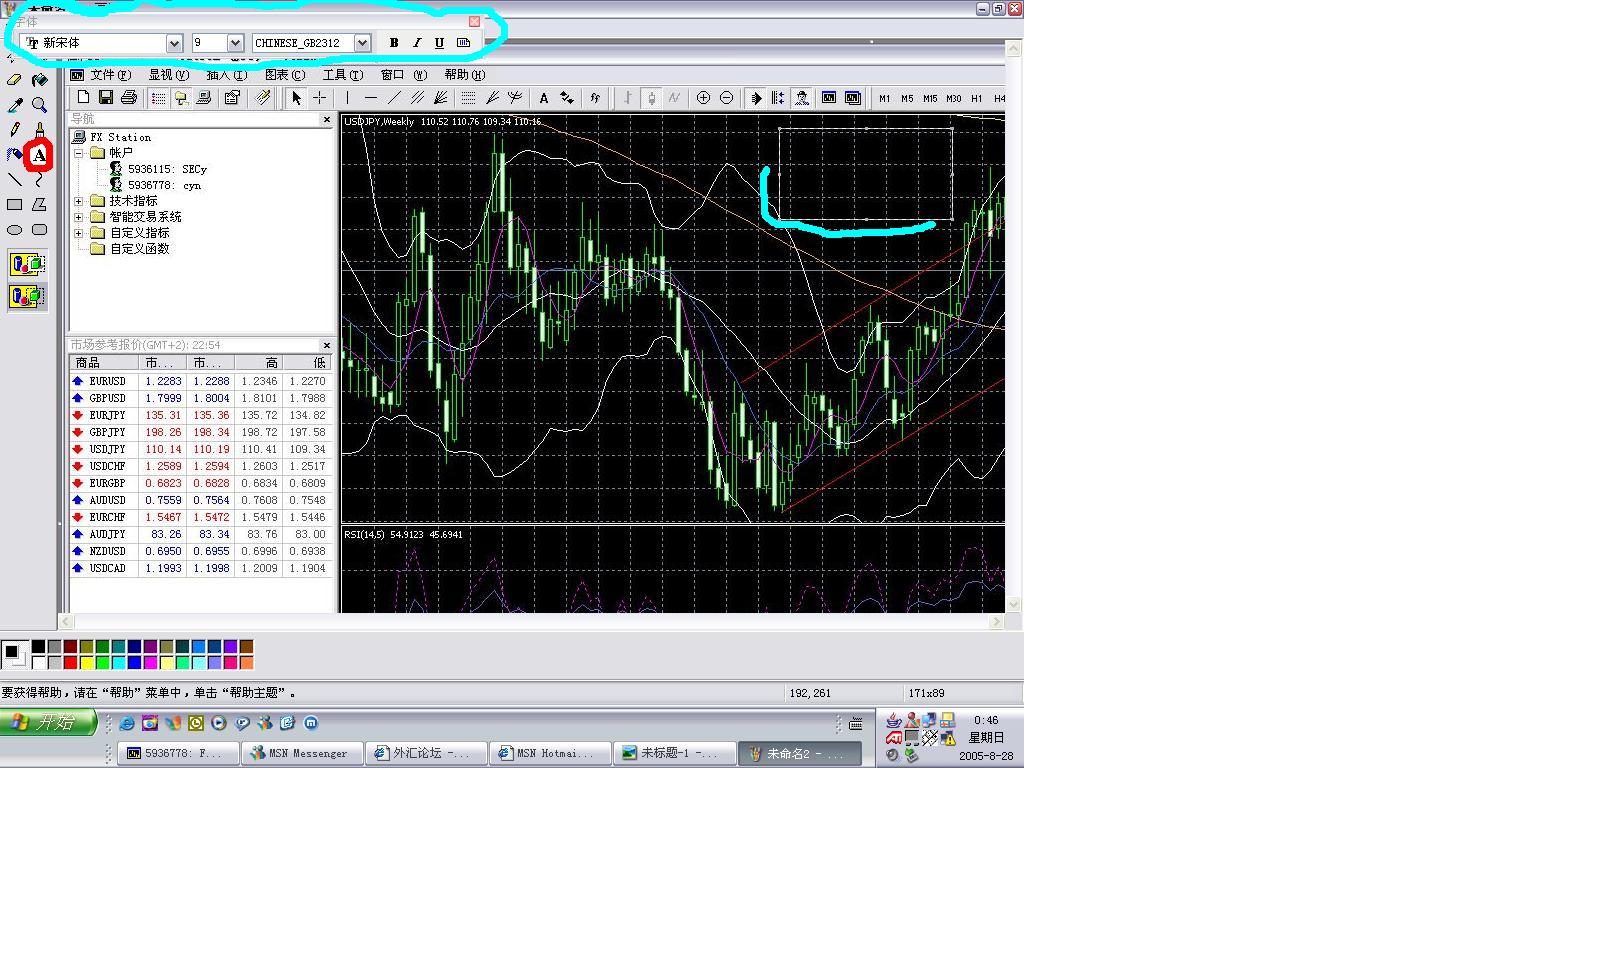This screenshot has width=1620, height=960.
Task: Switch to 外汇论坛 taskbar button
Action: point(427,753)
